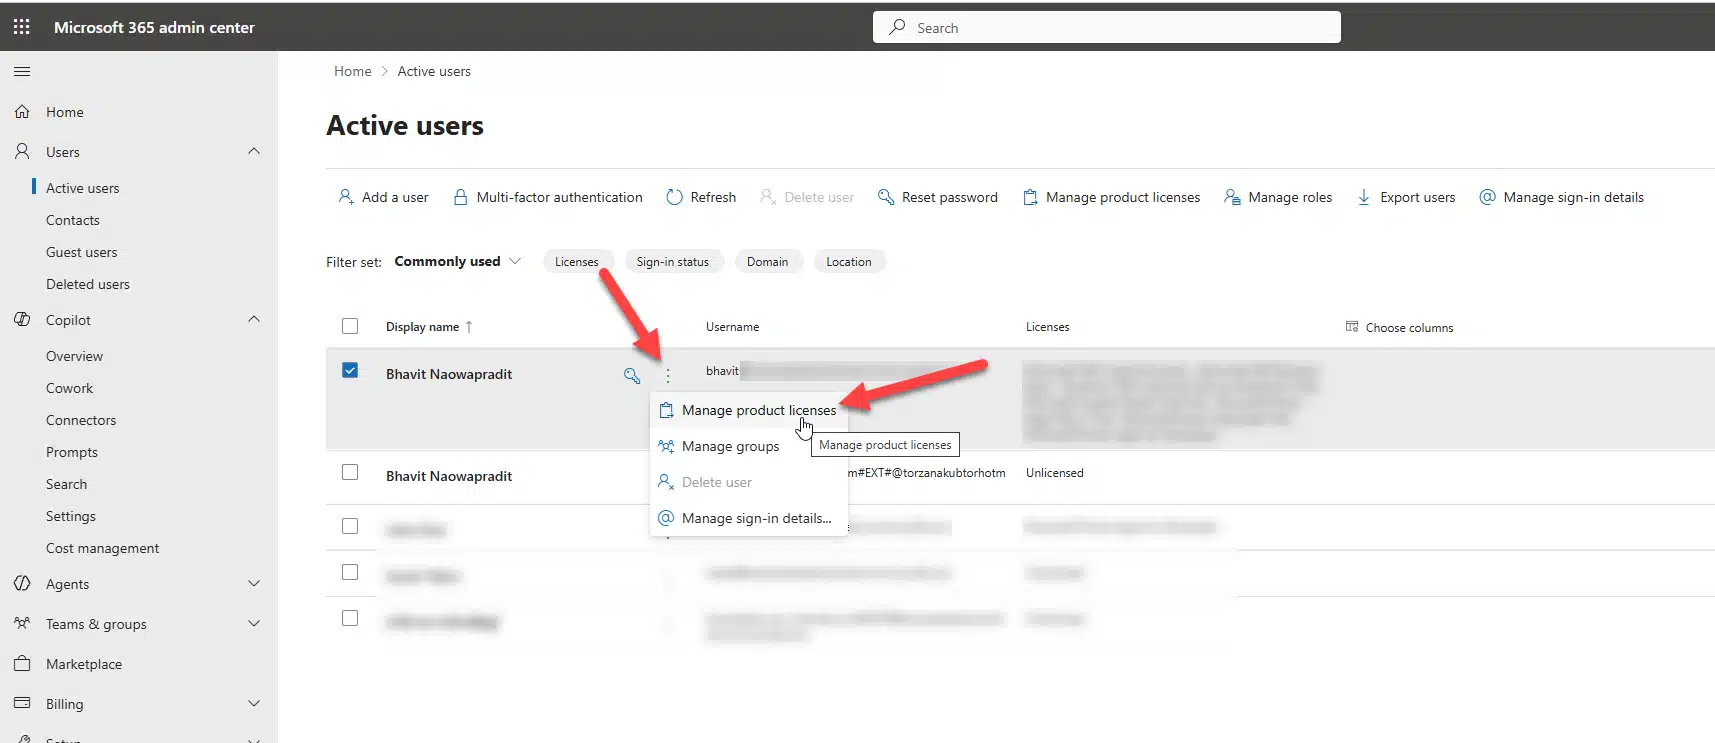Expand the Teams & groups chevron
Screen dimensions: 1715x743
(254, 623)
